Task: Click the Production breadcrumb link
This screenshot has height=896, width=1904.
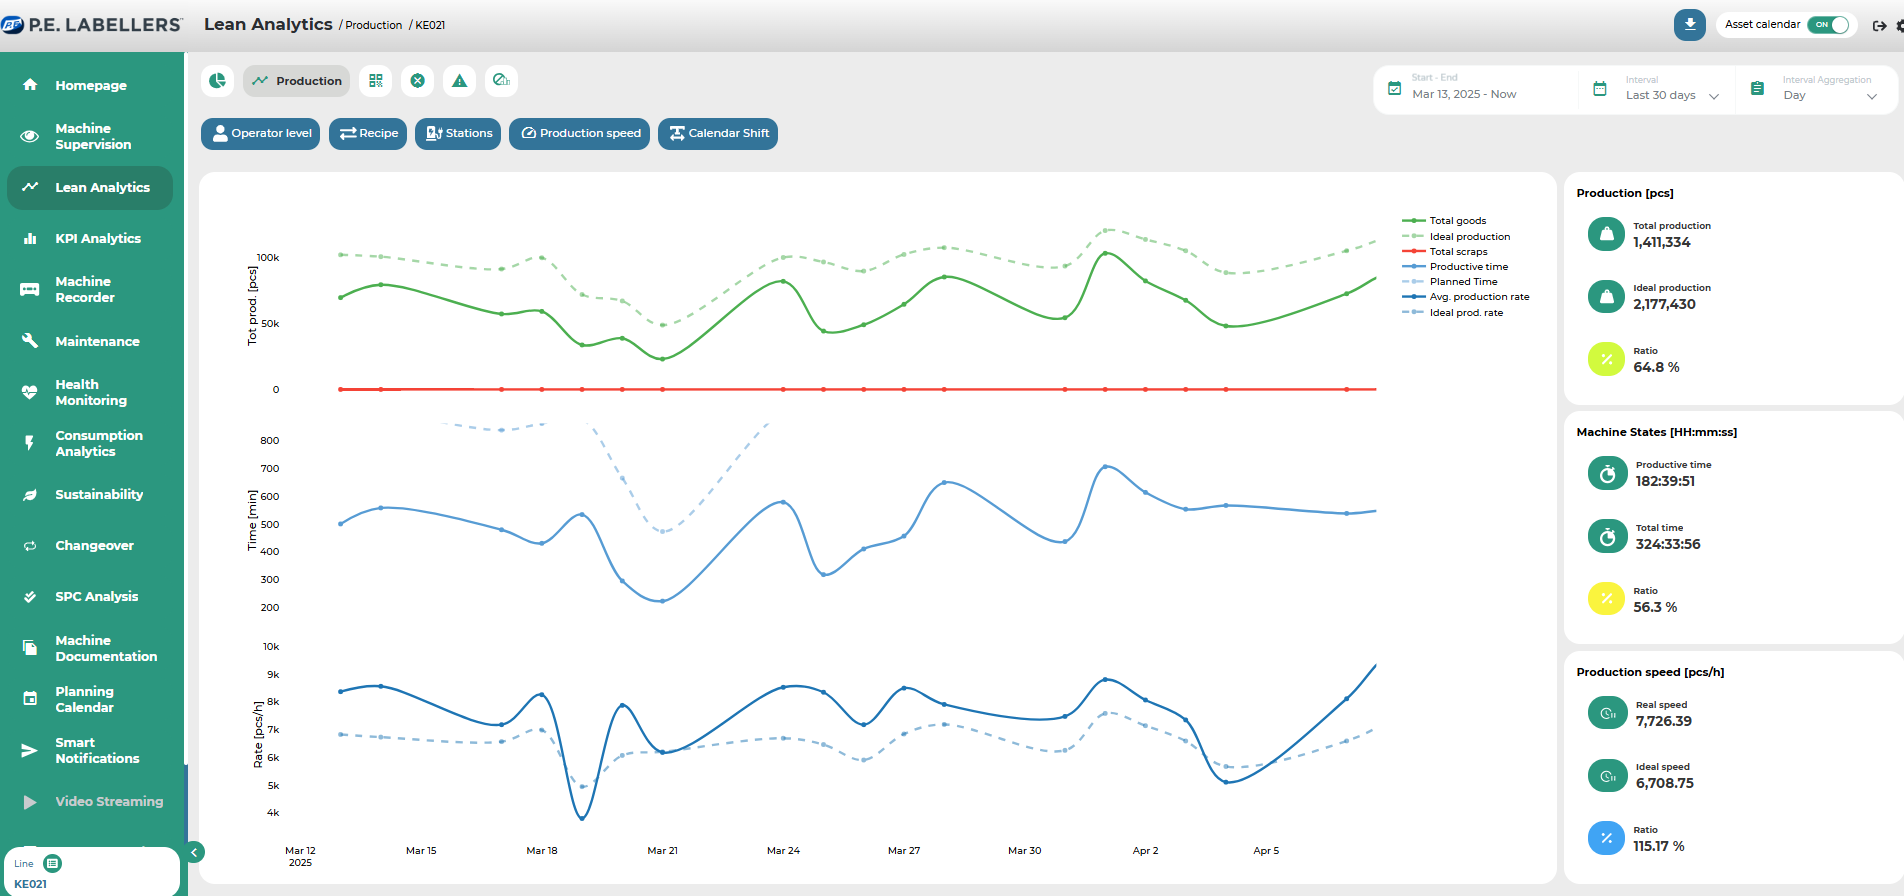Action: pos(374,26)
